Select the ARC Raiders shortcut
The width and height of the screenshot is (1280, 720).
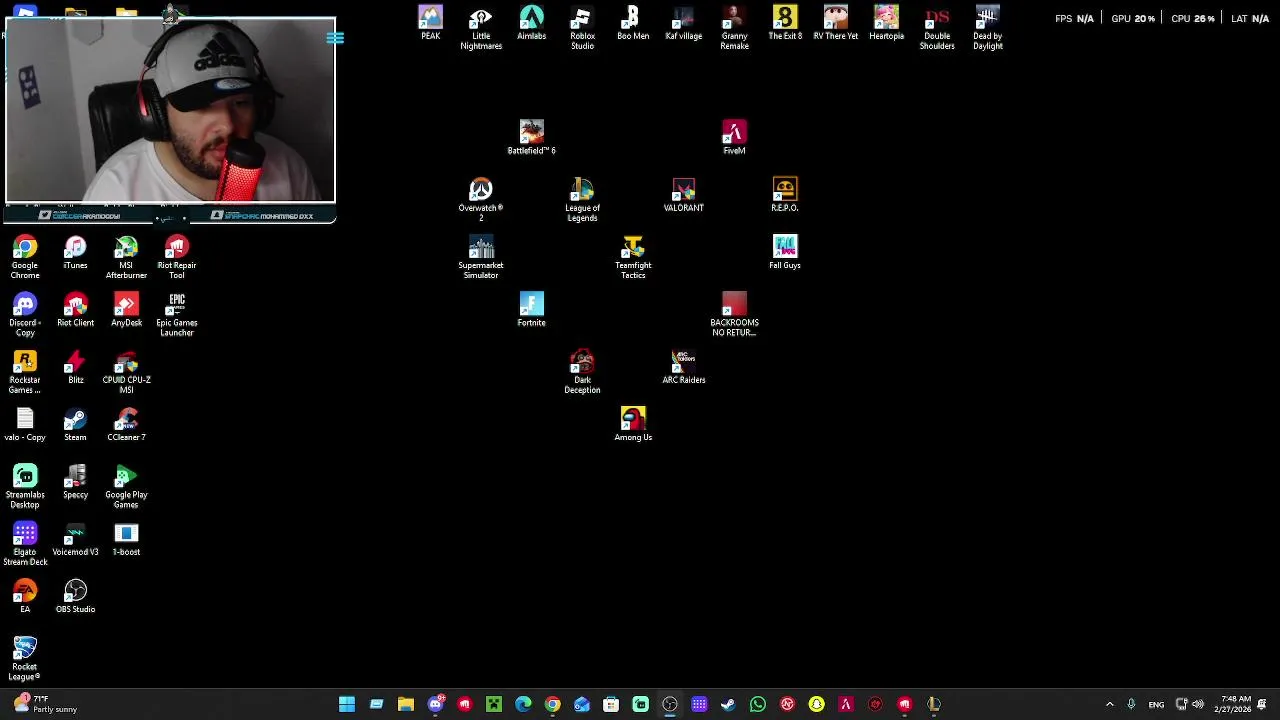point(684,367)
